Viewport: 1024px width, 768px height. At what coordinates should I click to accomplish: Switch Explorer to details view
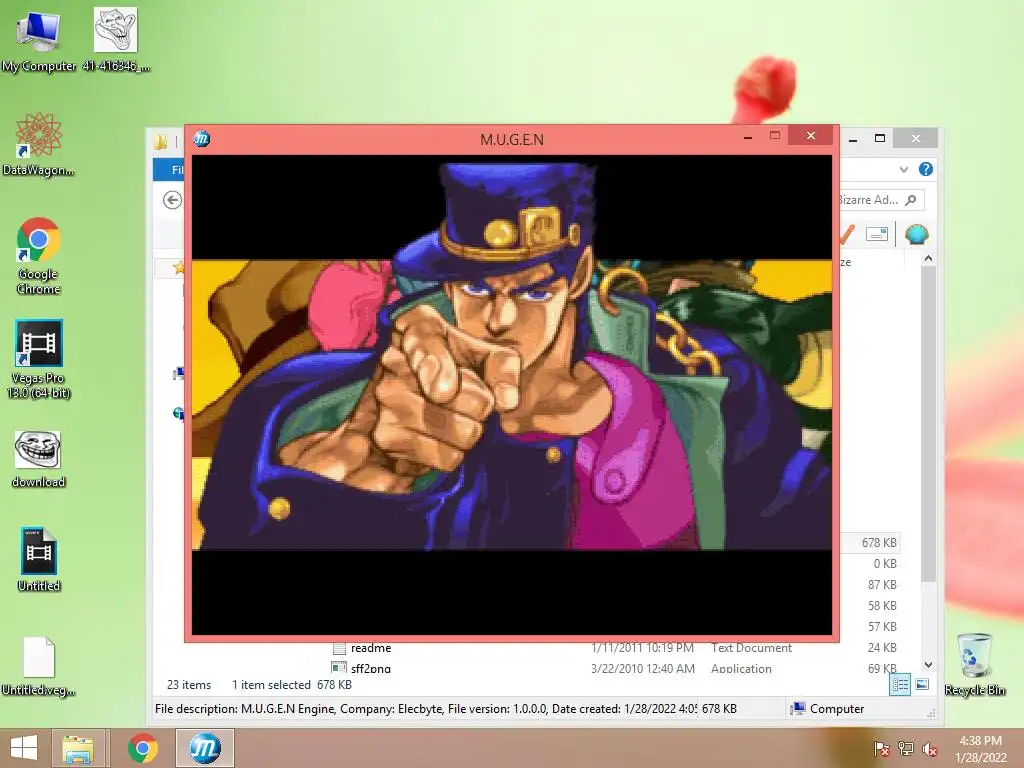[900, 684]
